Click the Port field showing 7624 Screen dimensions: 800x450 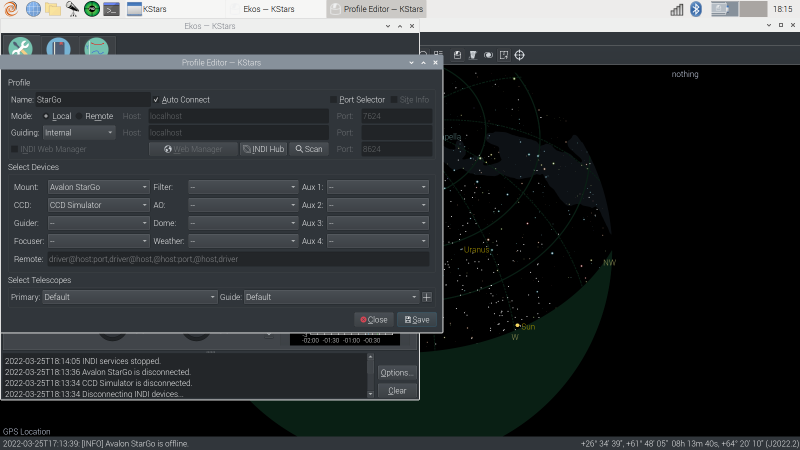396,116
